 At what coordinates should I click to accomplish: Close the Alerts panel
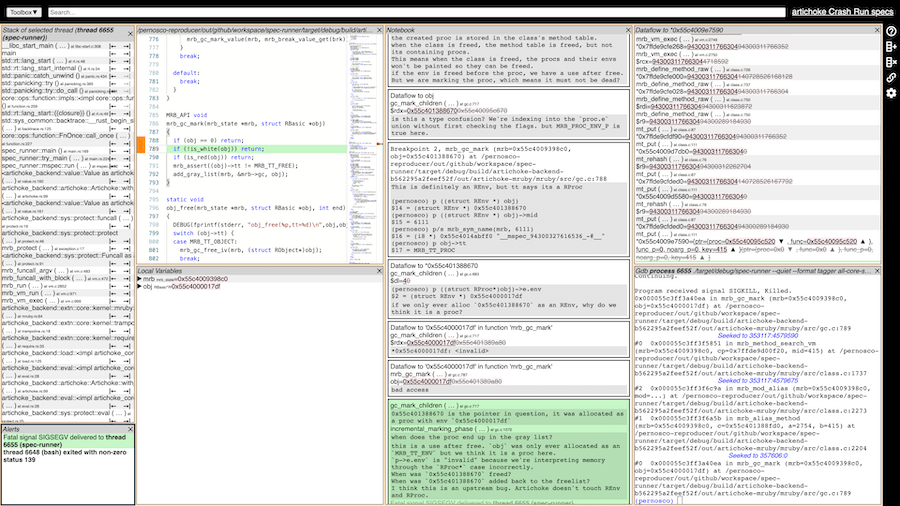tap(130, 429)
